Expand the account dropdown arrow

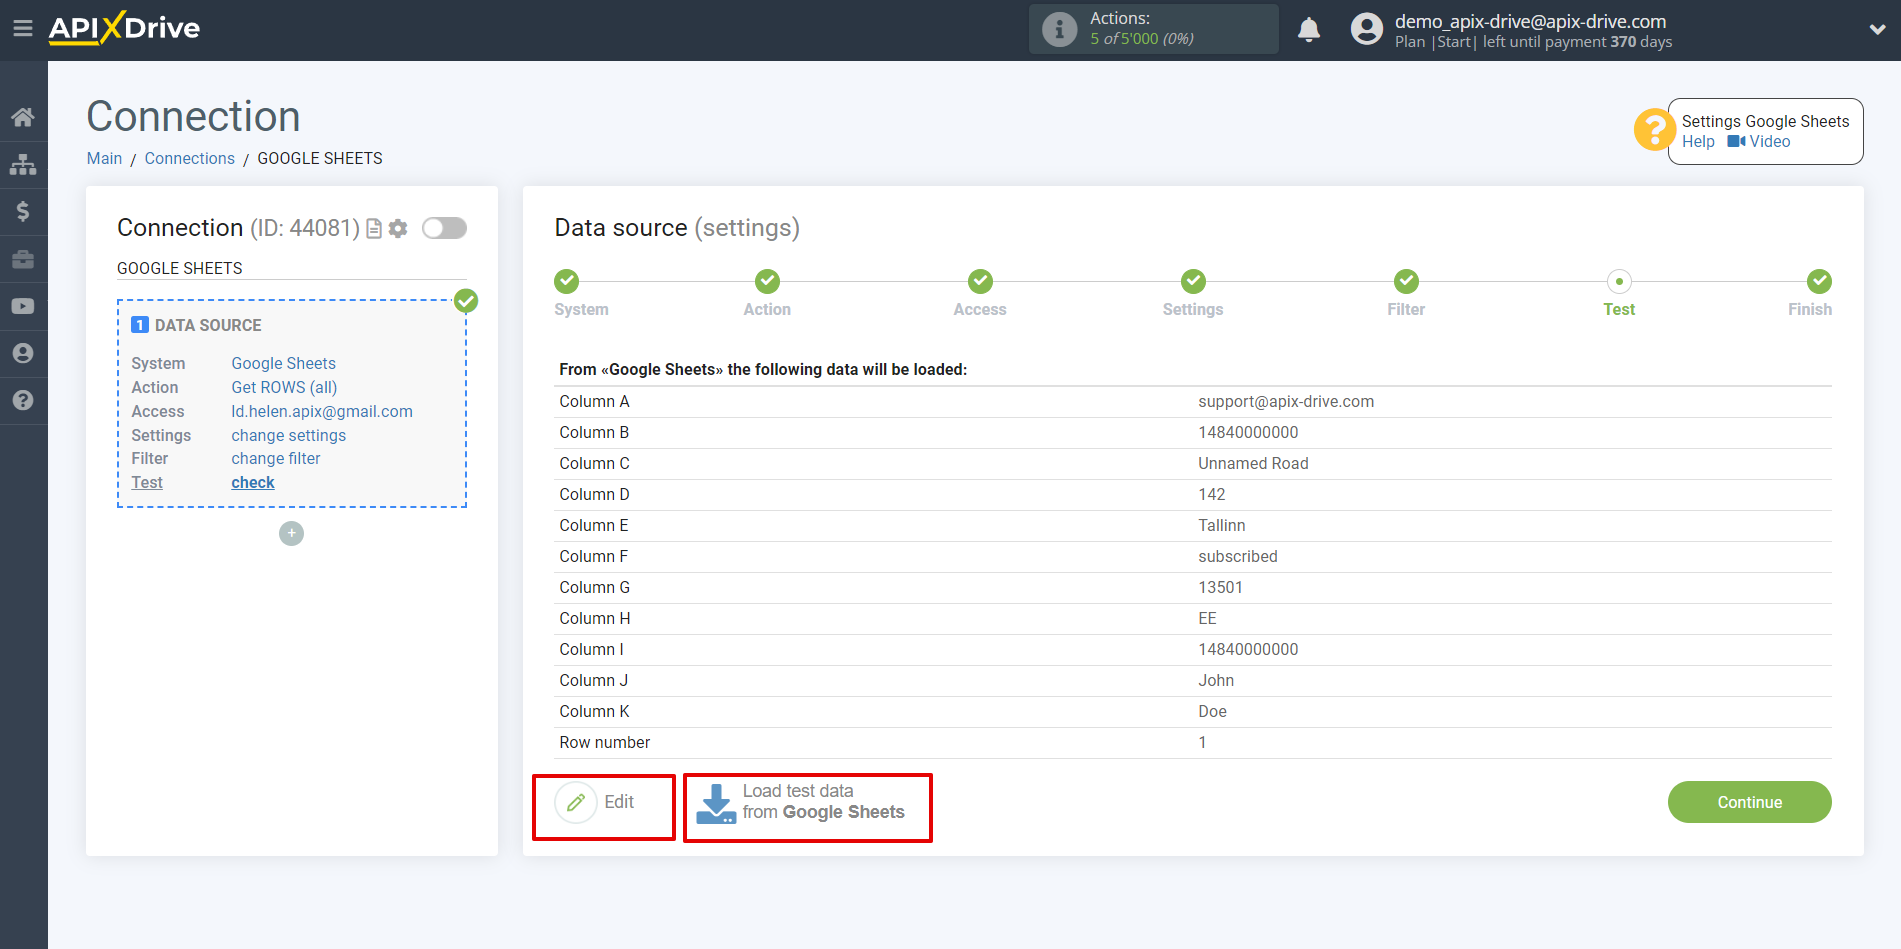point(1877,30)
